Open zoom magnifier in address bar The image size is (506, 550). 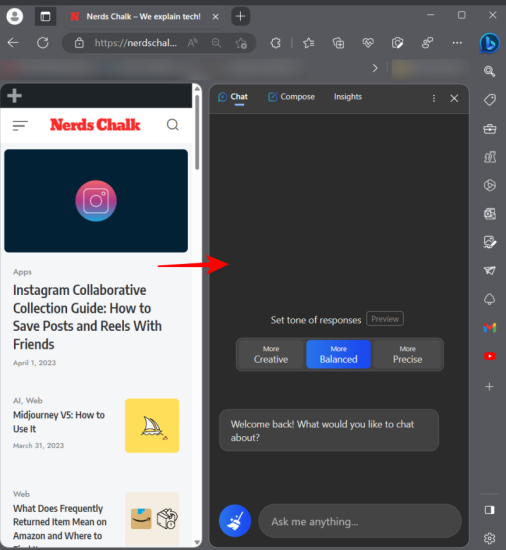click(x=216, y=43)
